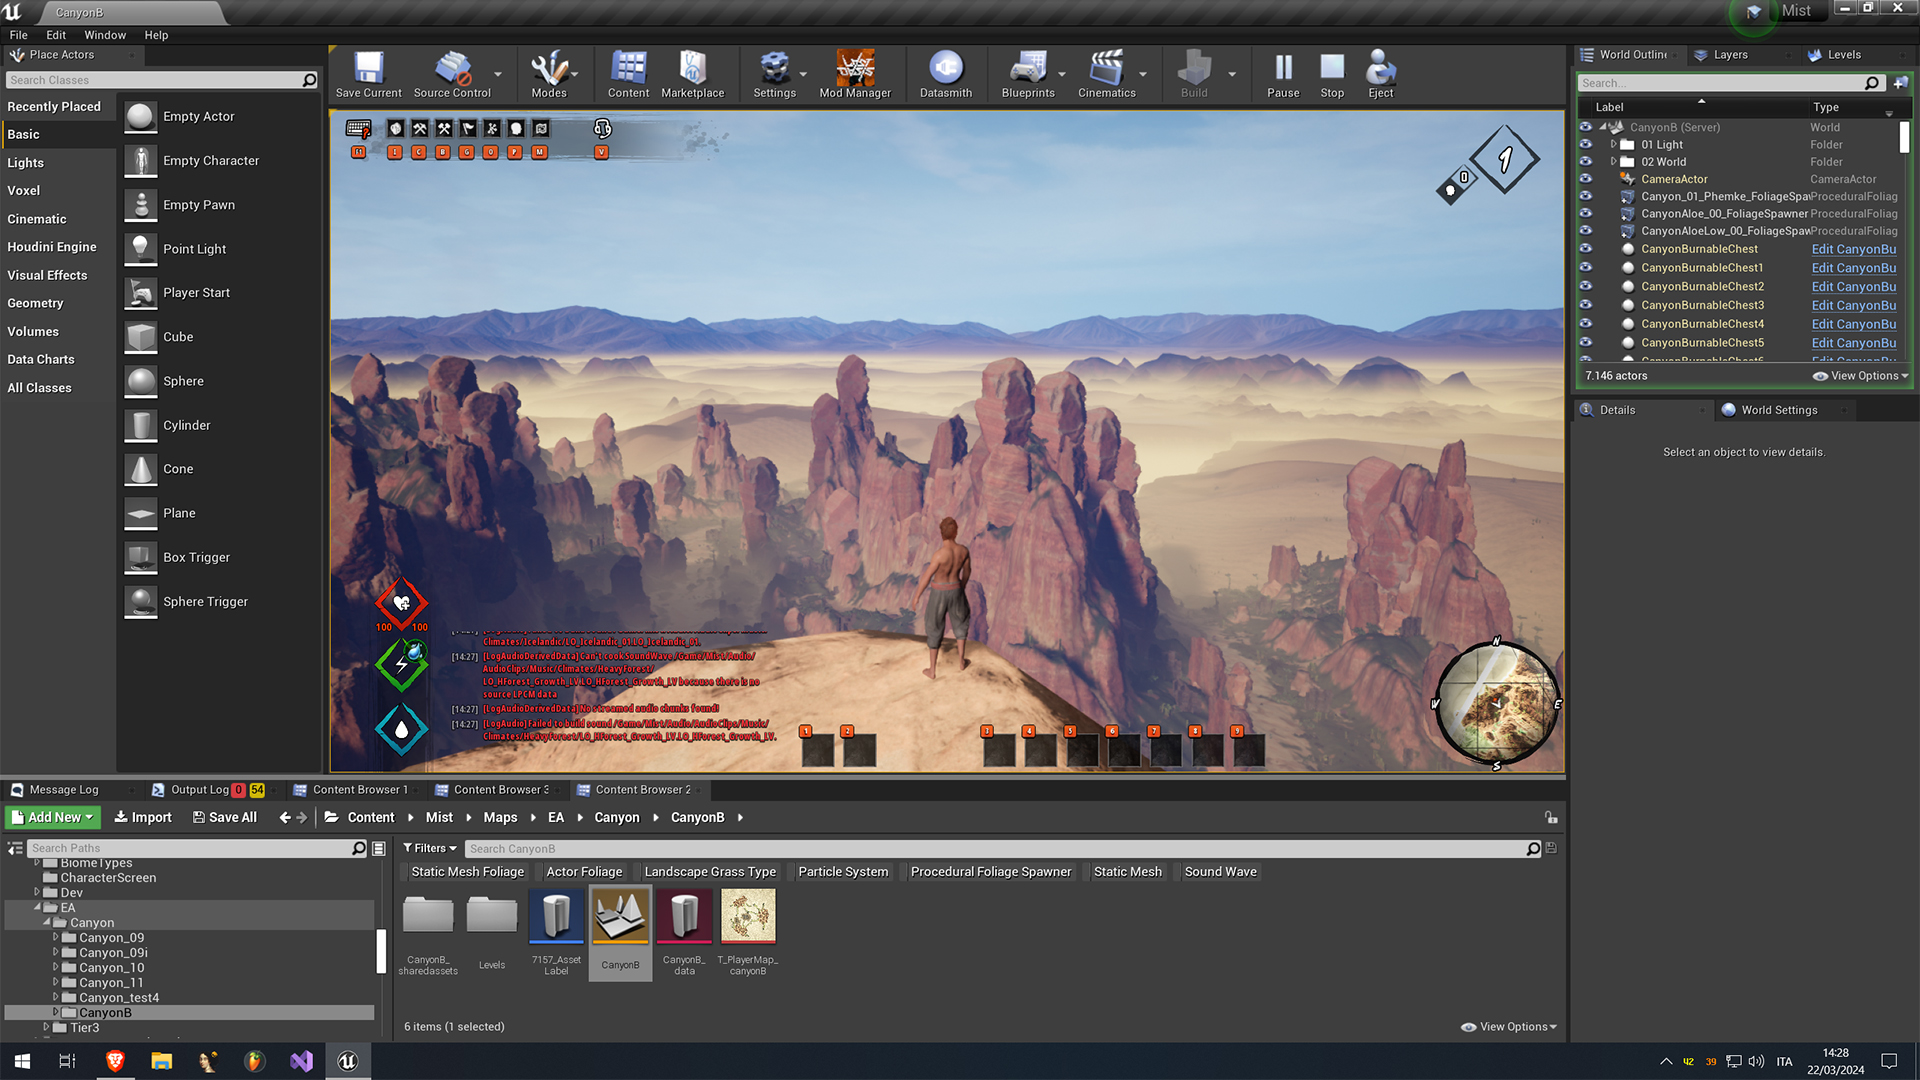Open Source Control settings

[x=452, y=73]
